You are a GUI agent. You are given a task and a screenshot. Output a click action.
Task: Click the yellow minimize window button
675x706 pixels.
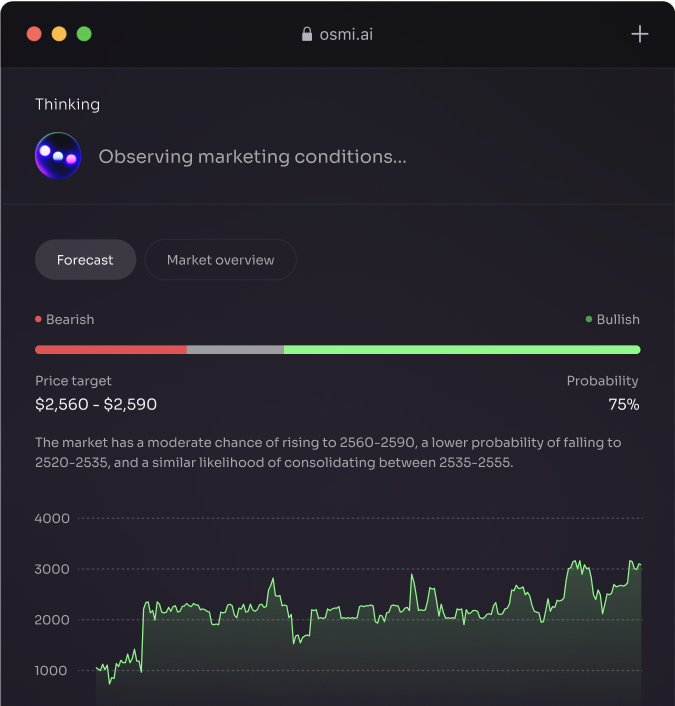tap(59, 34)
